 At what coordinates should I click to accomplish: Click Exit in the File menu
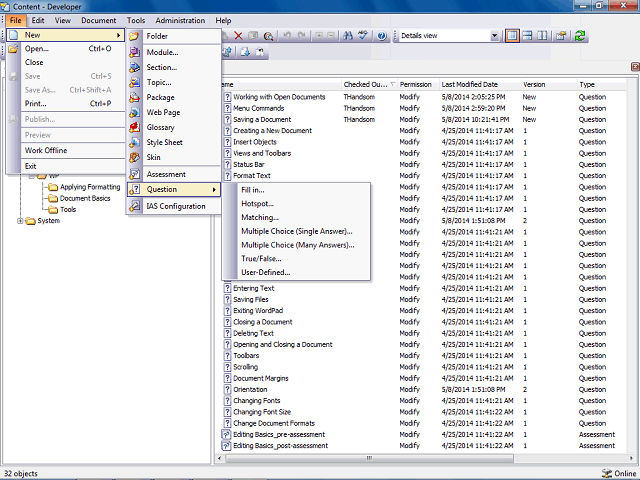[65, 166]
